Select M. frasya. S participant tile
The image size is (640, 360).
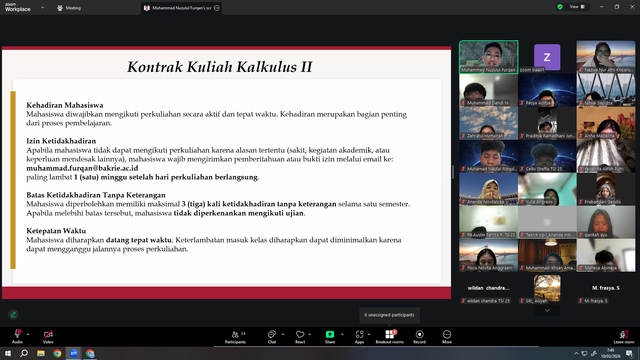(606, 289)
